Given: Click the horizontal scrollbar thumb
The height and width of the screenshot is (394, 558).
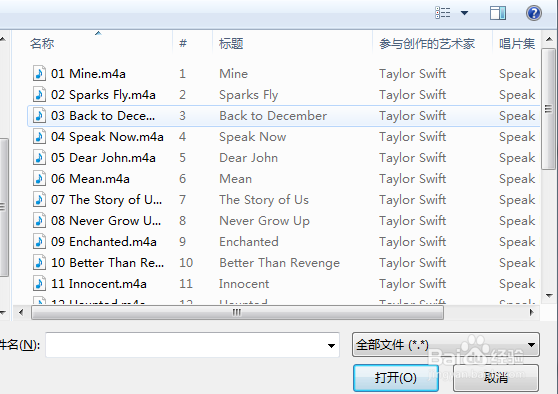Looking at the screenshot, I should [237, 312].
